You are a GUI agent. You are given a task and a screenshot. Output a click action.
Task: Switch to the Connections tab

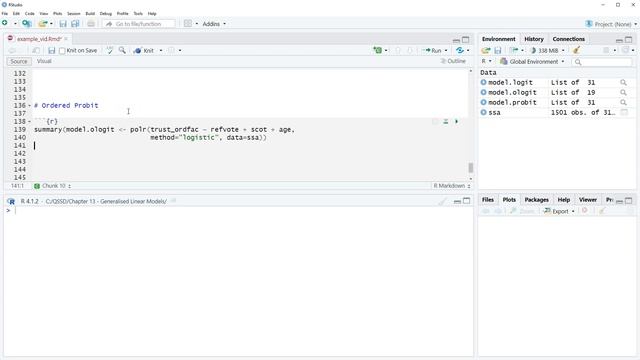pos(569,39)
